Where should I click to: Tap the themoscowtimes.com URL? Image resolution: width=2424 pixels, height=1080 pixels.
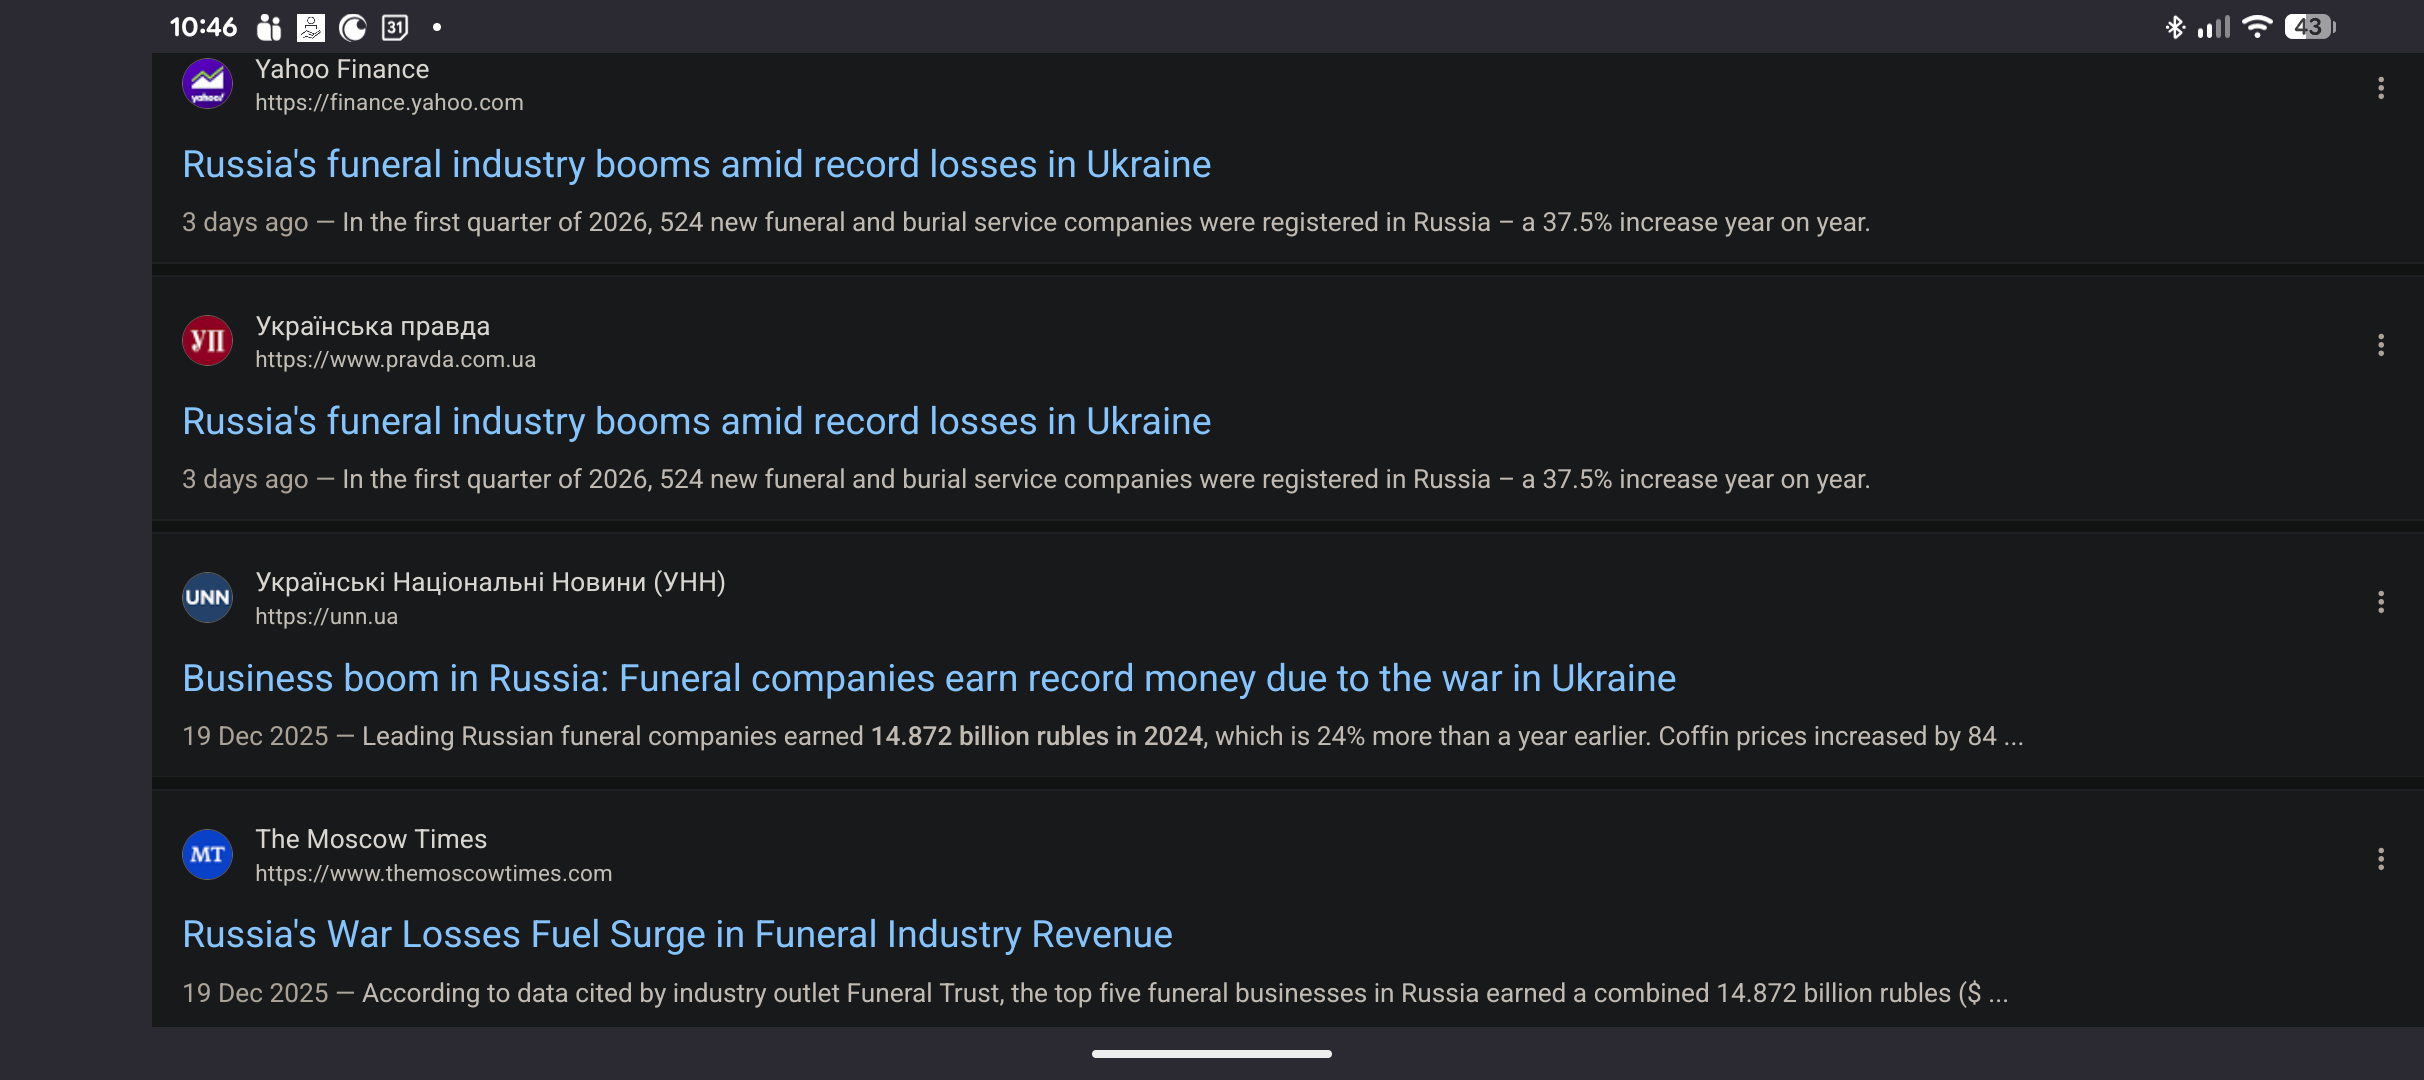tap(433, 874)
